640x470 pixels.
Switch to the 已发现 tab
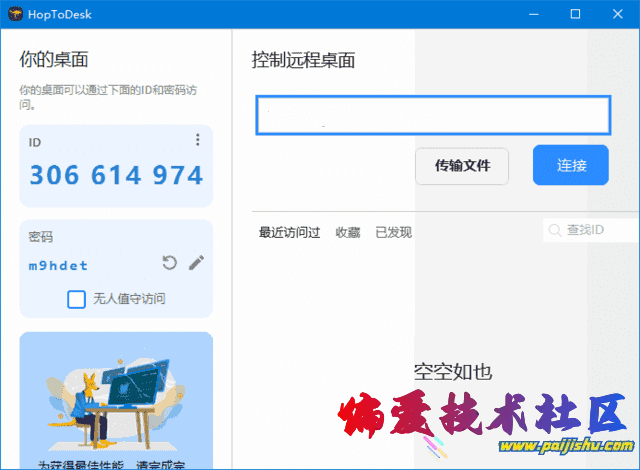(393, 232)
